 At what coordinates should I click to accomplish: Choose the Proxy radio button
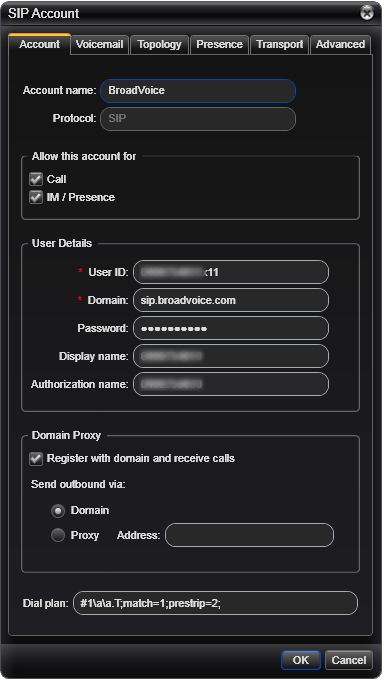(x=58, y=535)
